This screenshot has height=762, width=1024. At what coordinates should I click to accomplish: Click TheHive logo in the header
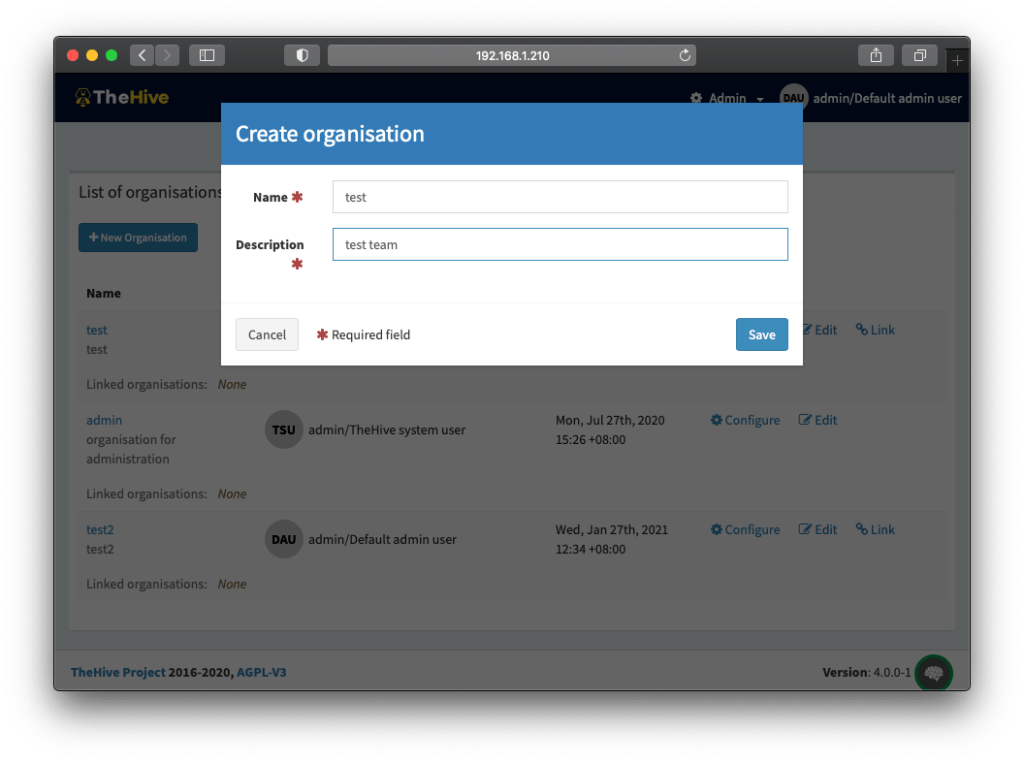[122, 98]
